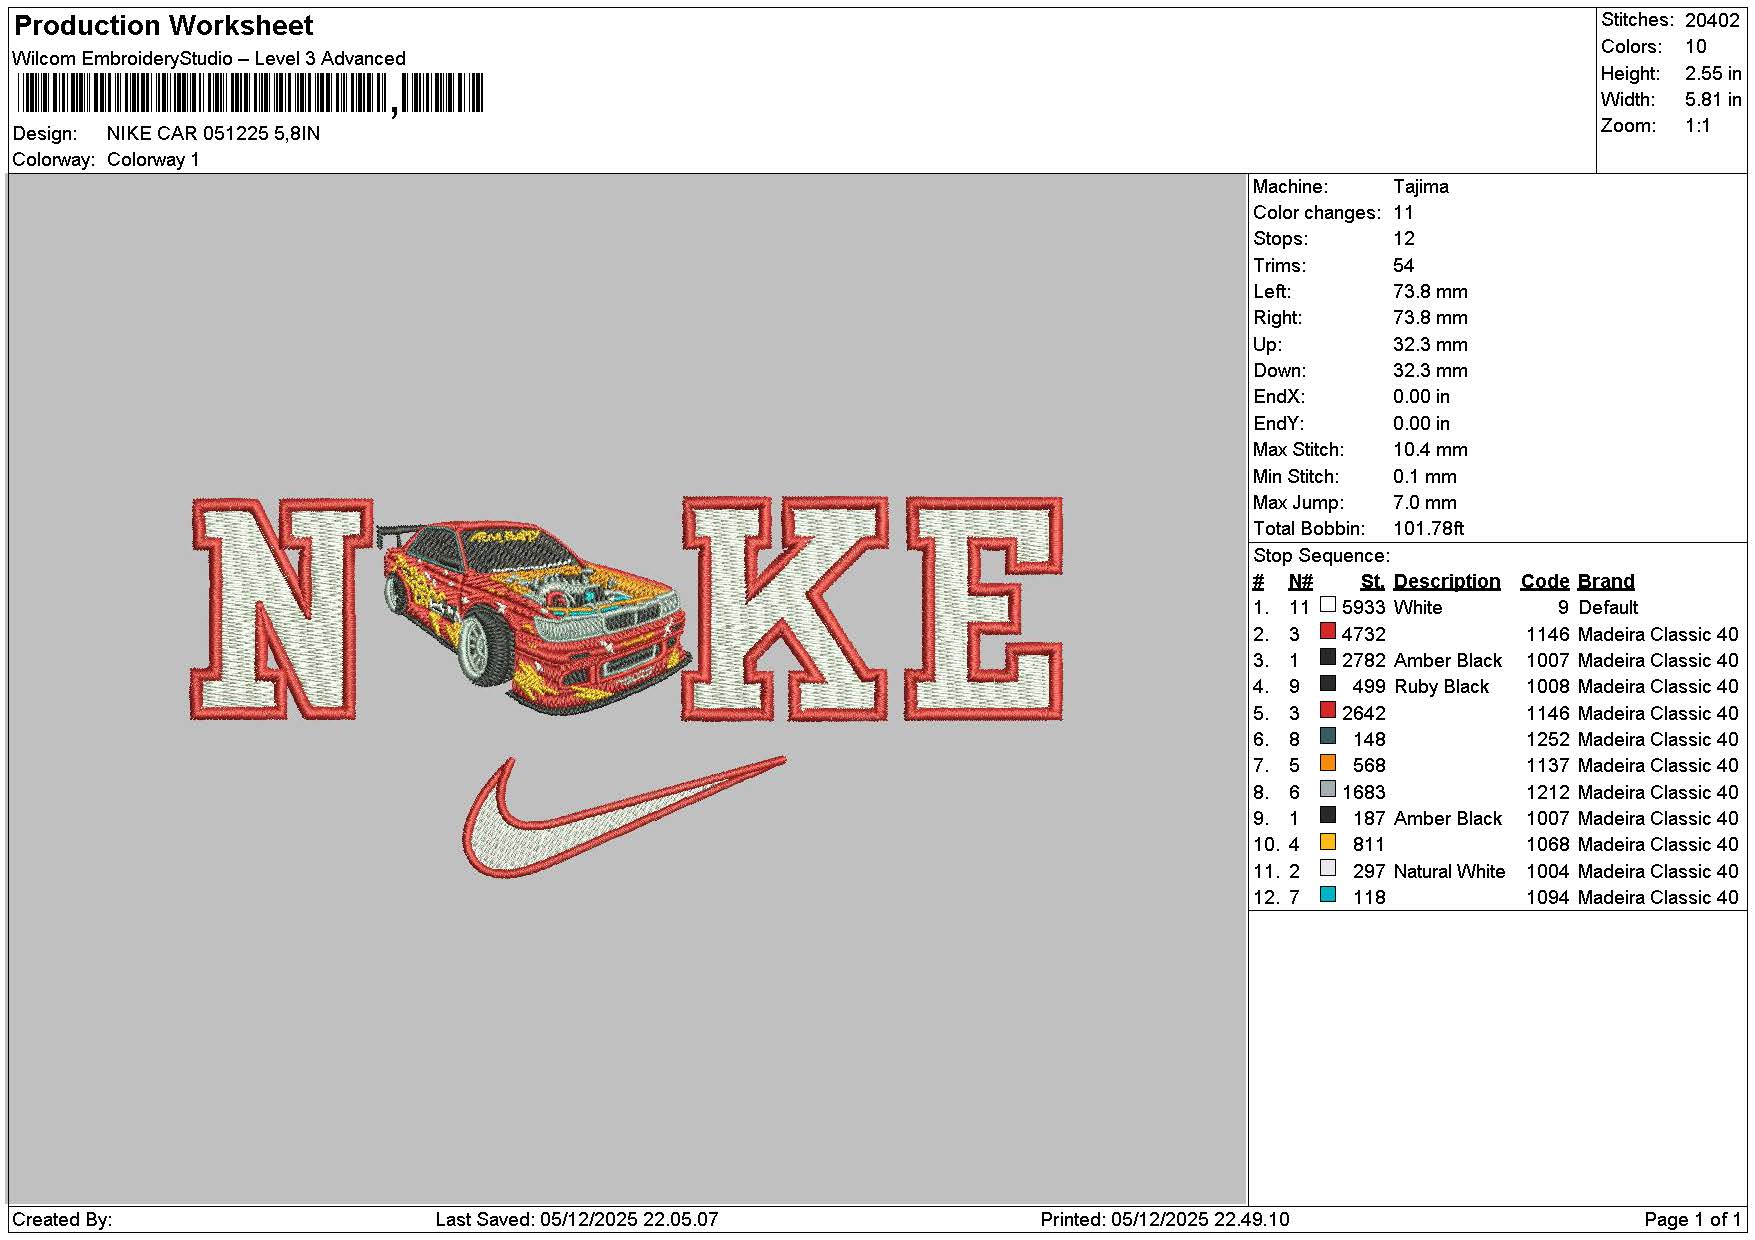Click the 'Production Worksheet' title
Viewport: 1755px width, 1240px height.
click(163, 26)
